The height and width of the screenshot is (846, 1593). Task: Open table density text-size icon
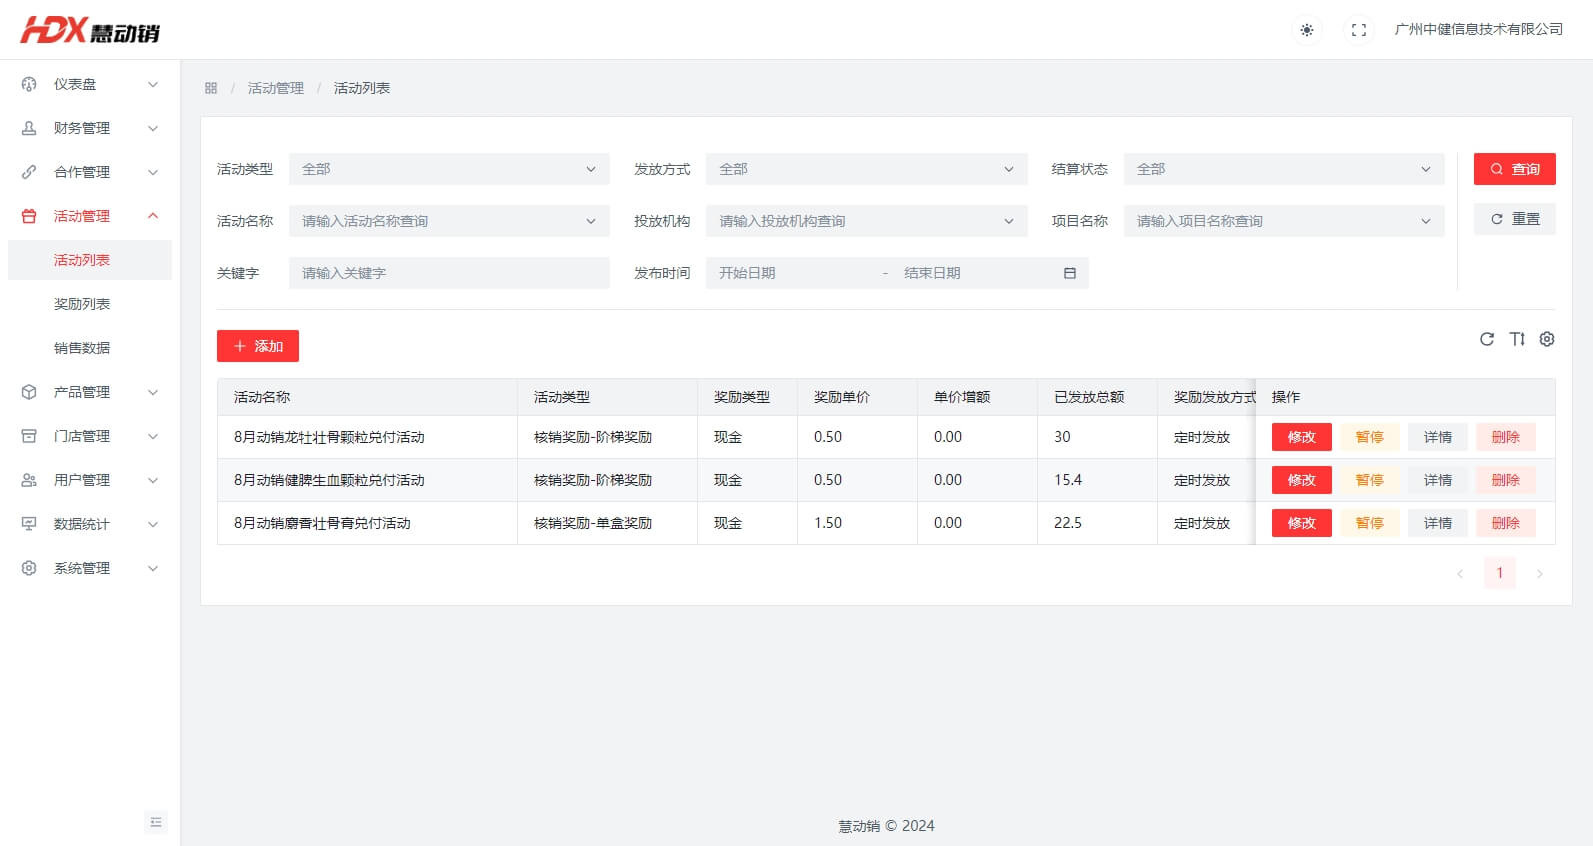pyautogui.click(x=1517, y=339)
